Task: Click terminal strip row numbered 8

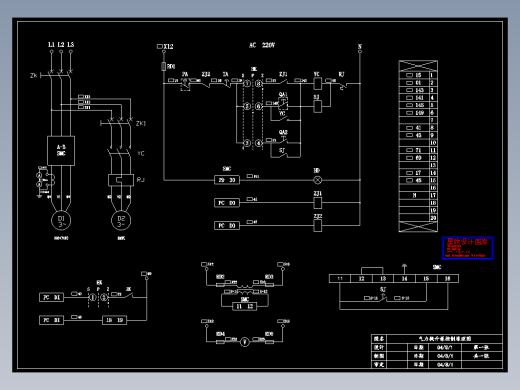Action: pos(418,128)
